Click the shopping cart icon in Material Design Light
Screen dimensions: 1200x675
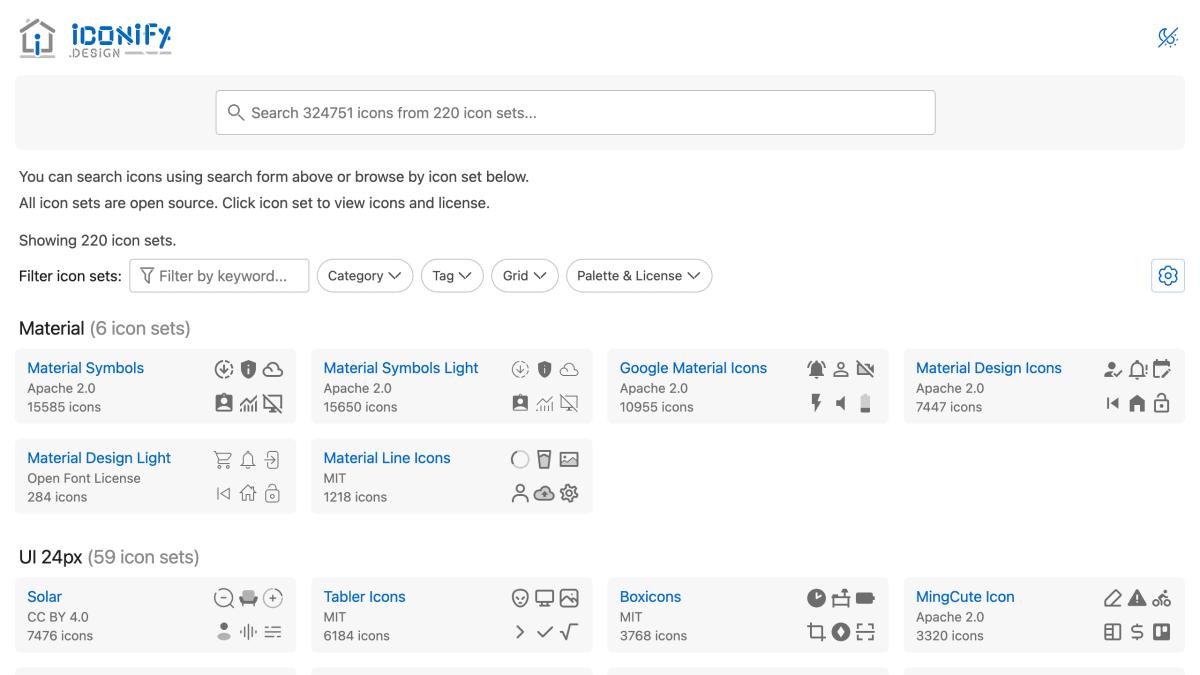click(224, 460)
